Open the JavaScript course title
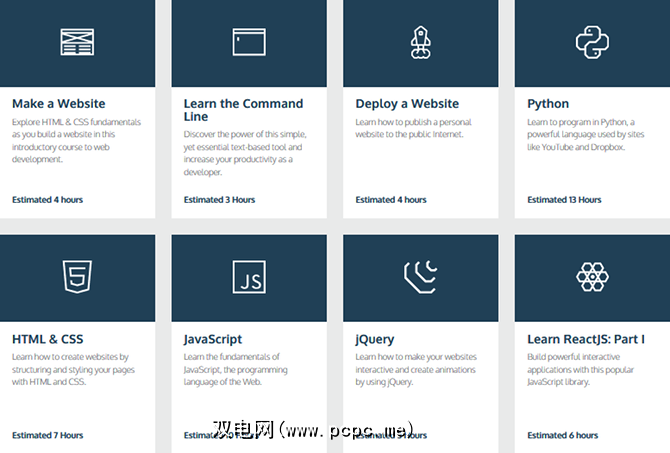This screenshot has width=670, height=453. coord(213,339)
